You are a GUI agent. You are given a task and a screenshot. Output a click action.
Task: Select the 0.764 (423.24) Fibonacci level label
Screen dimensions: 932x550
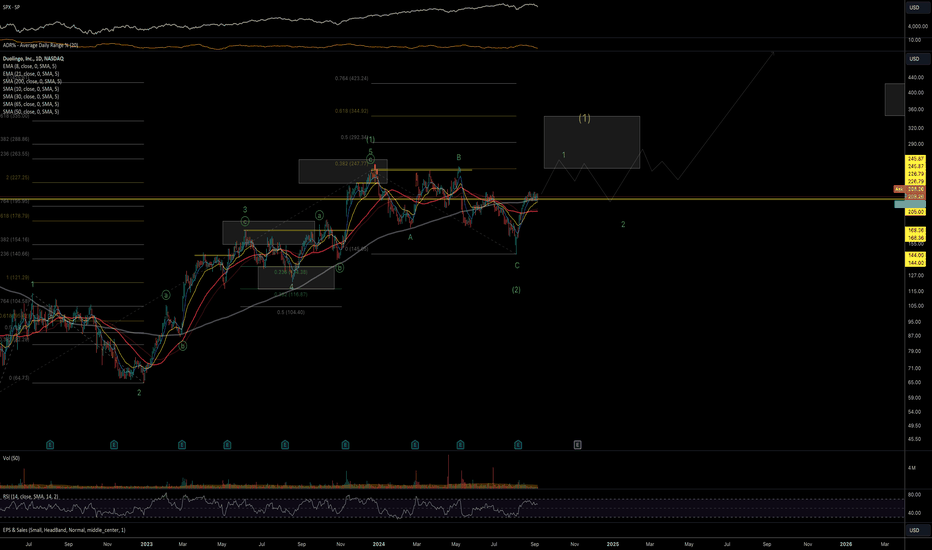coord(351,78)
